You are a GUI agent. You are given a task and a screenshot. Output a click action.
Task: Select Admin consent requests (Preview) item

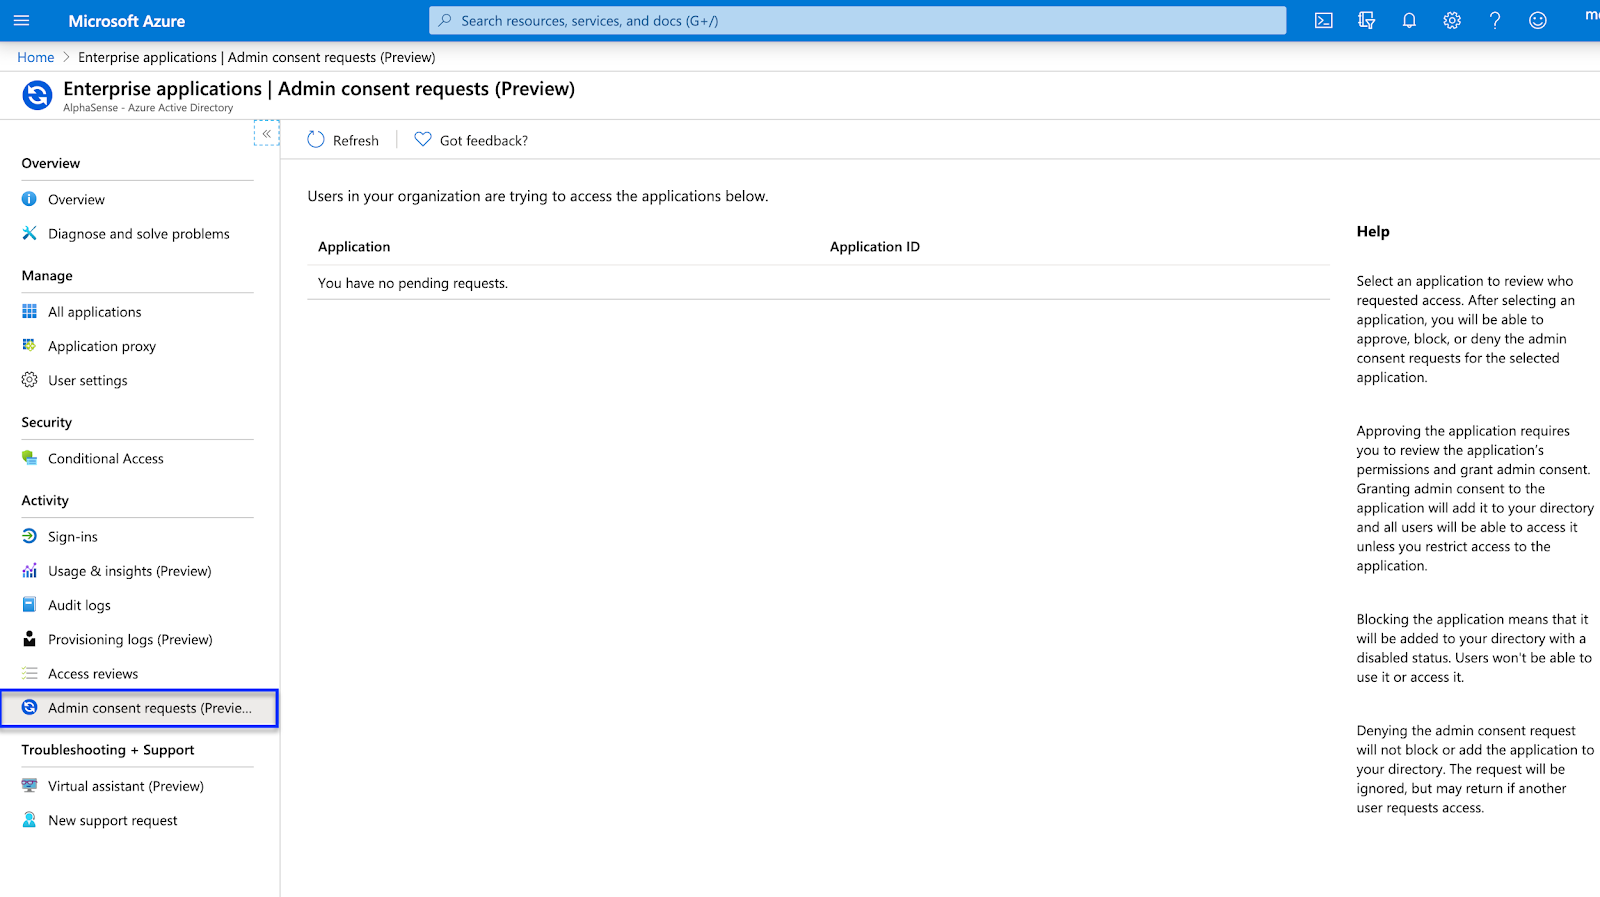138,708
